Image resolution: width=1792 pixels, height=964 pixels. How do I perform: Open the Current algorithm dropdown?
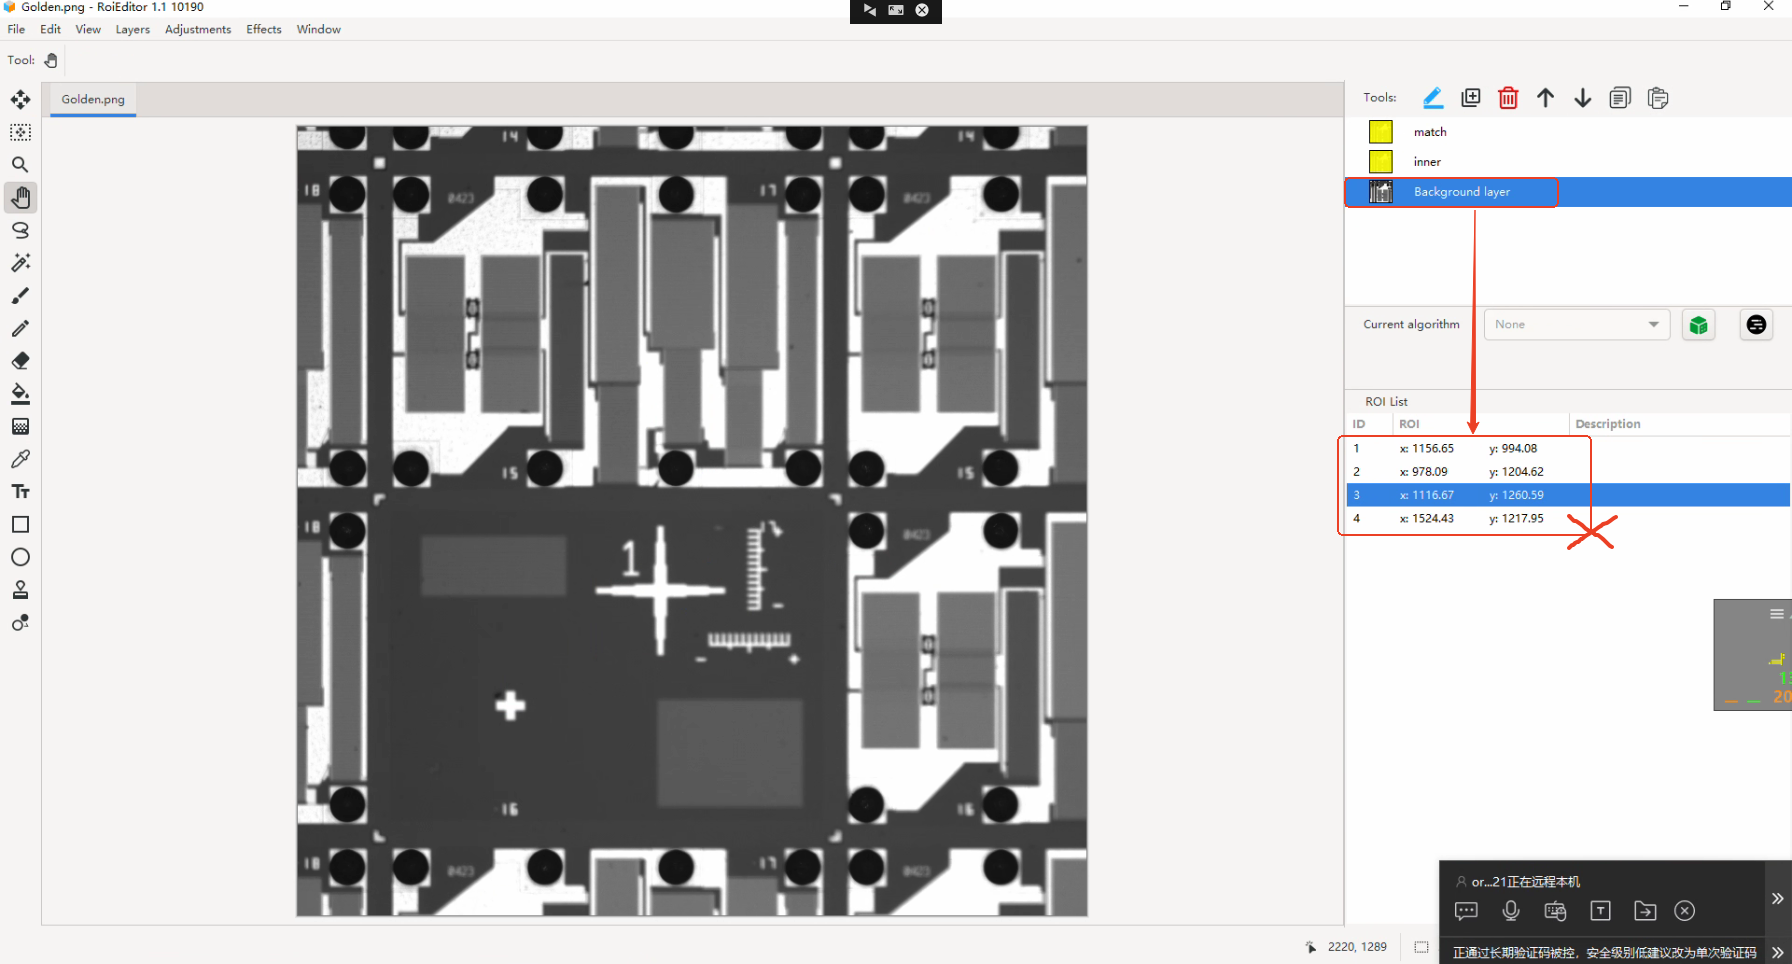click(1577, 324)
